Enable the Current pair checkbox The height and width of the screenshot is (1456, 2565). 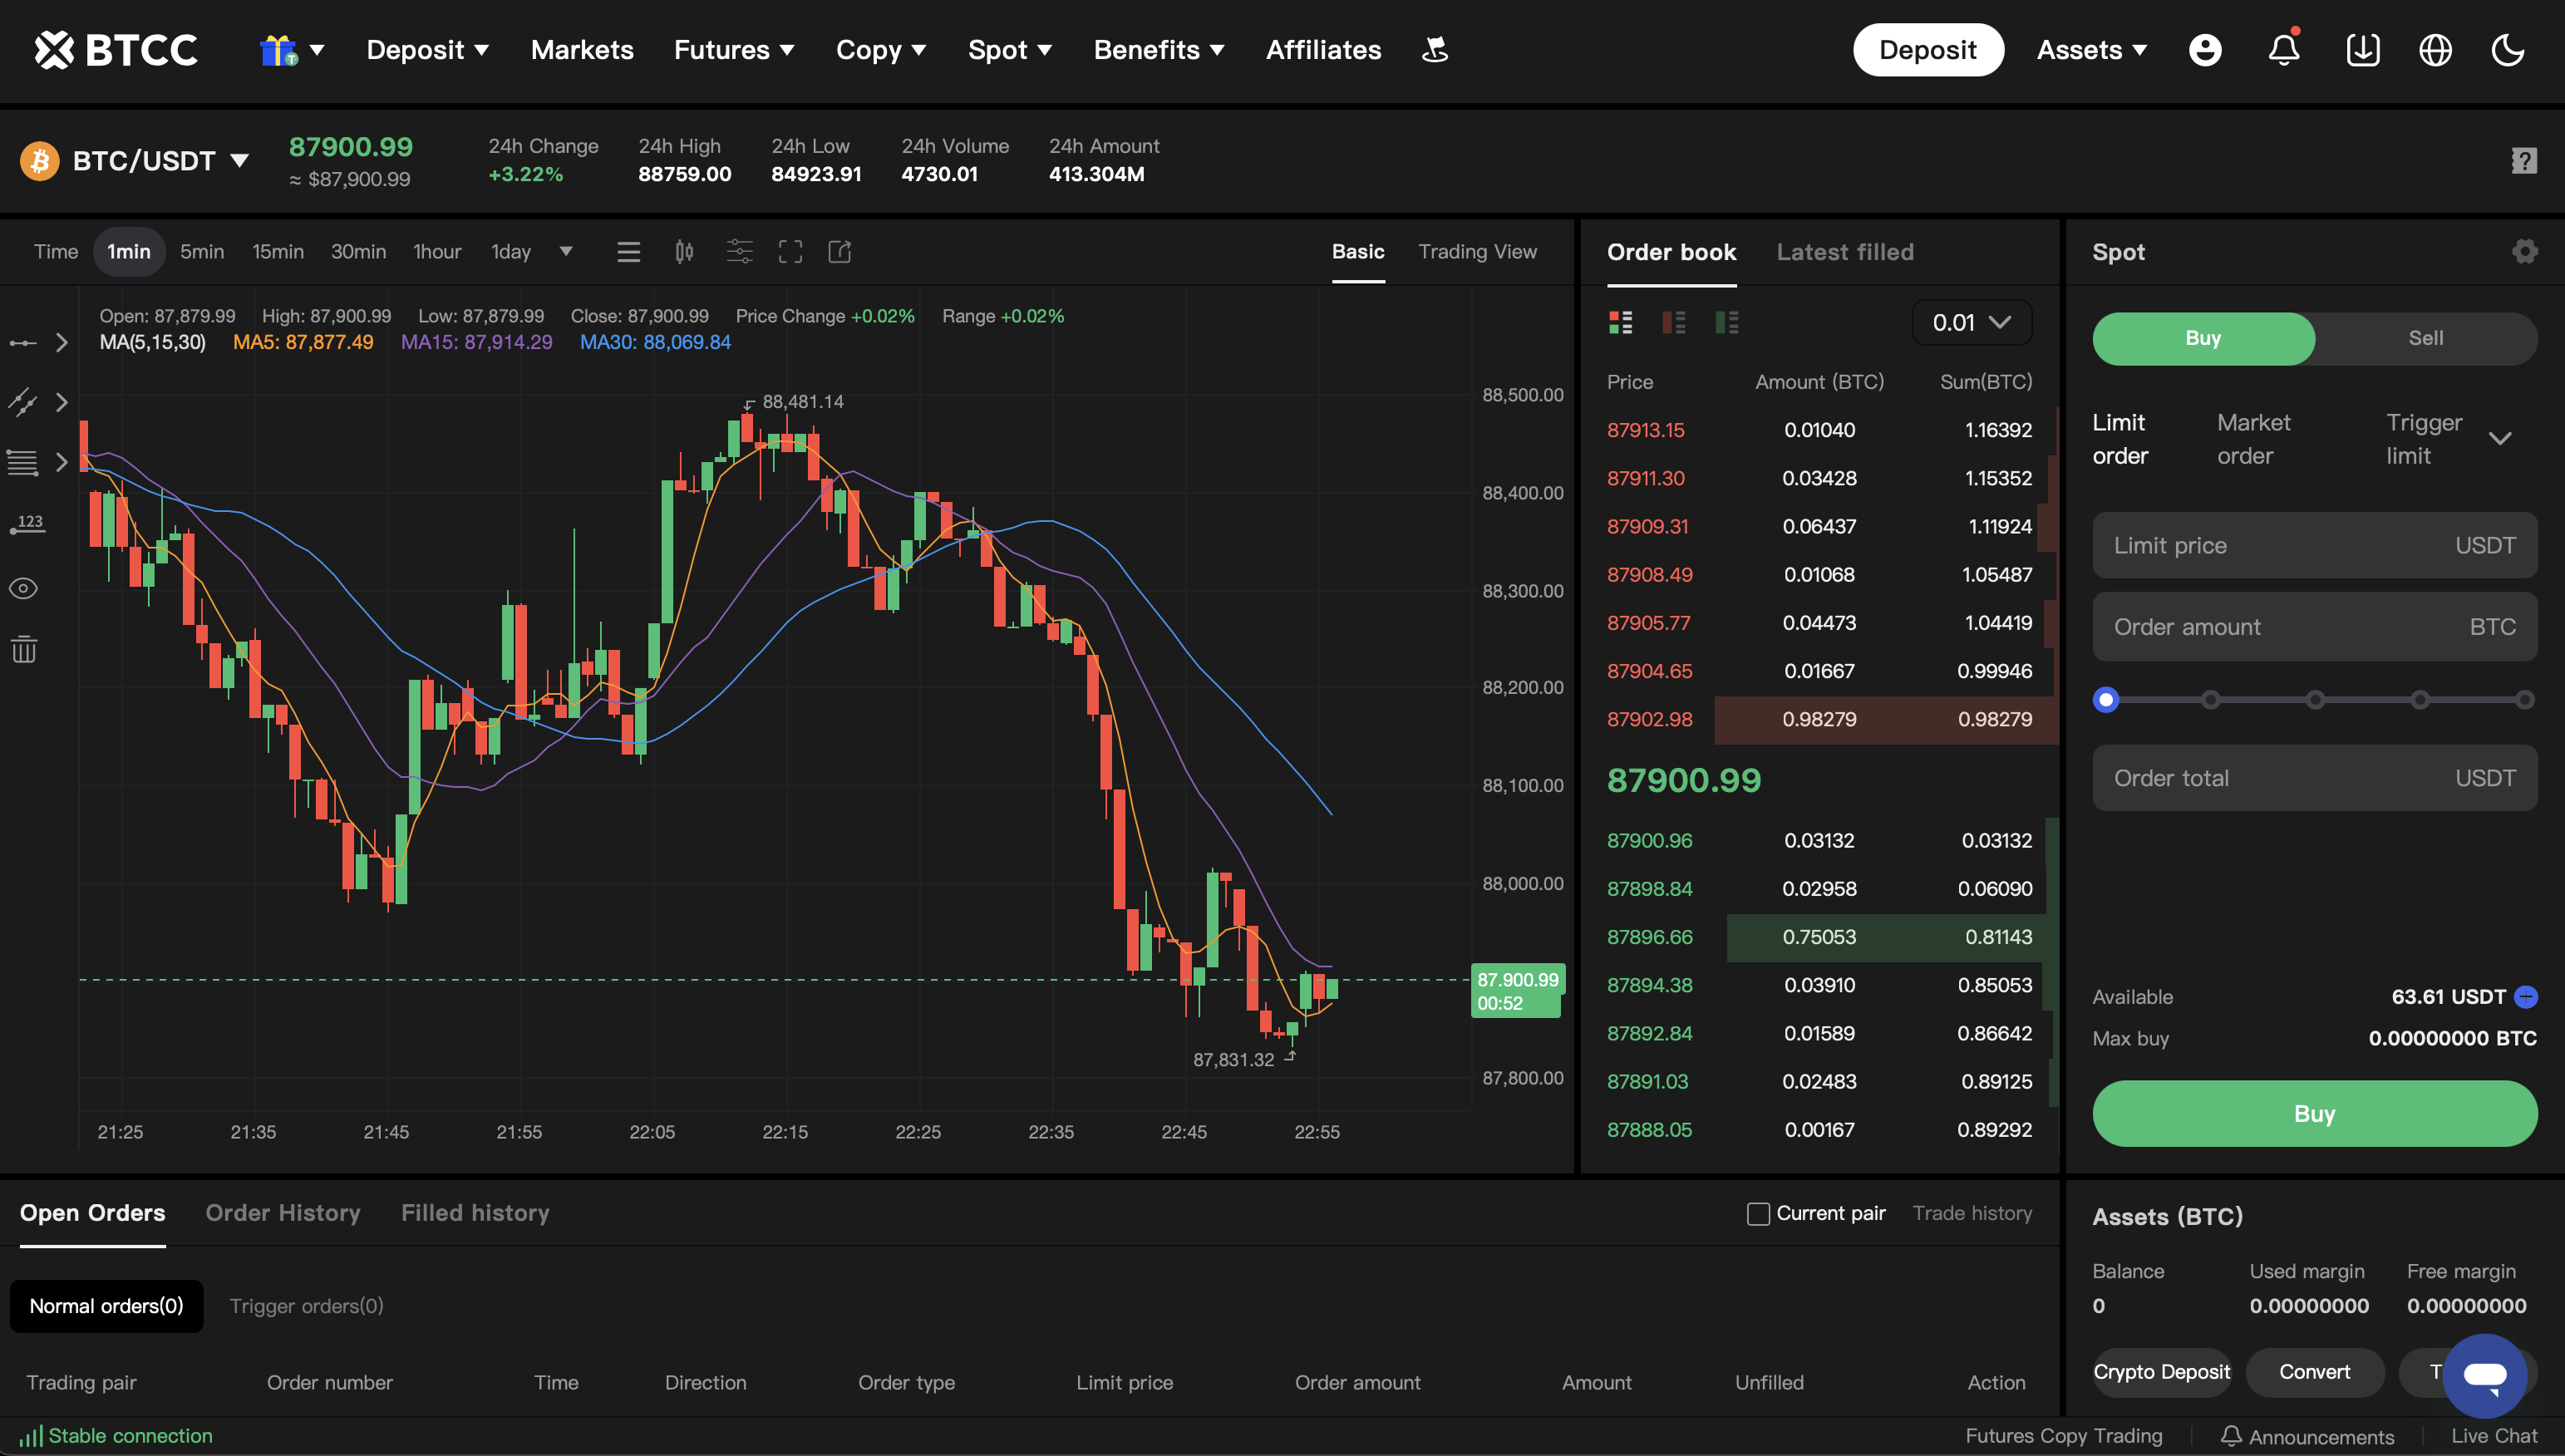pyautogui.click(x=1757, y=1213)
